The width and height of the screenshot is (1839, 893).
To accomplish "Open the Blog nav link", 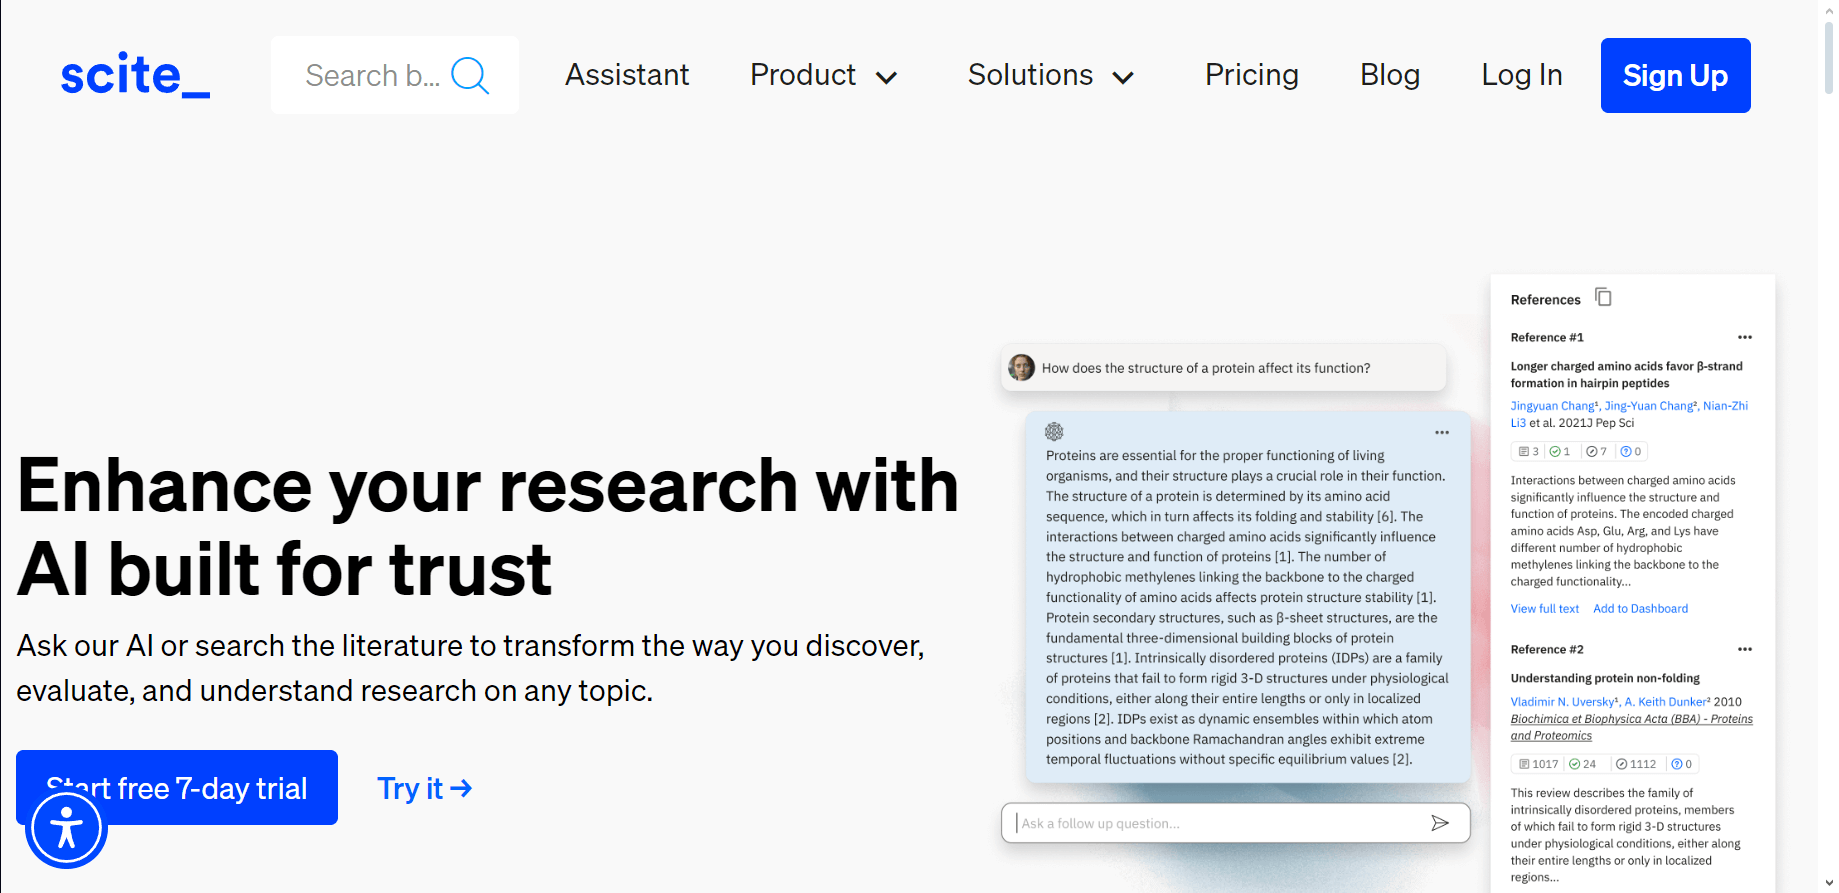I will (1390, 75).
